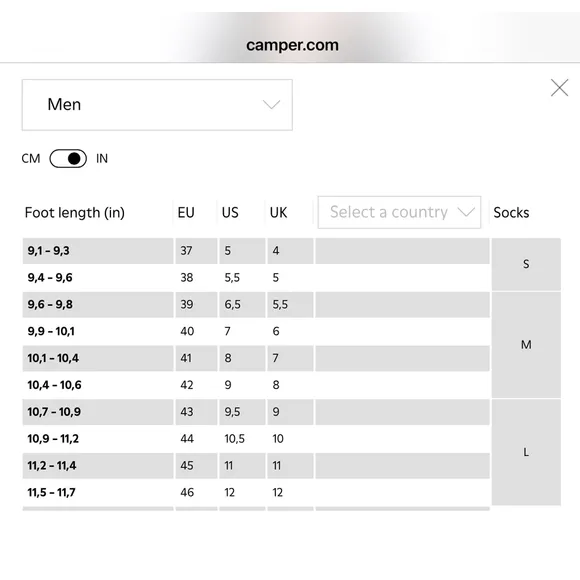This screenshot has width=580, height=580.
Task: Click the camper.com address bar
Action: (292, 45)
